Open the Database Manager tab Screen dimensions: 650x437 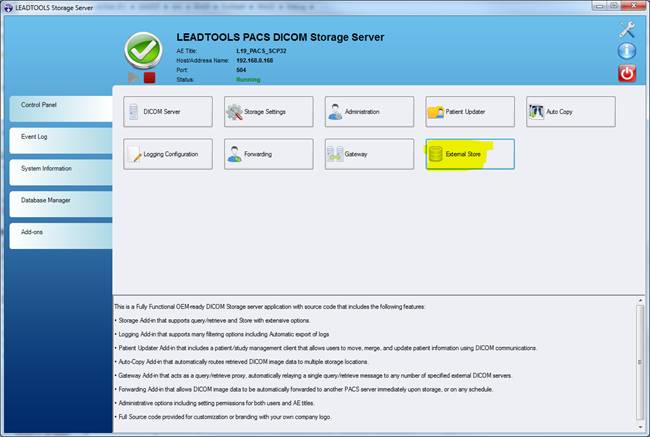coord(61,204)
